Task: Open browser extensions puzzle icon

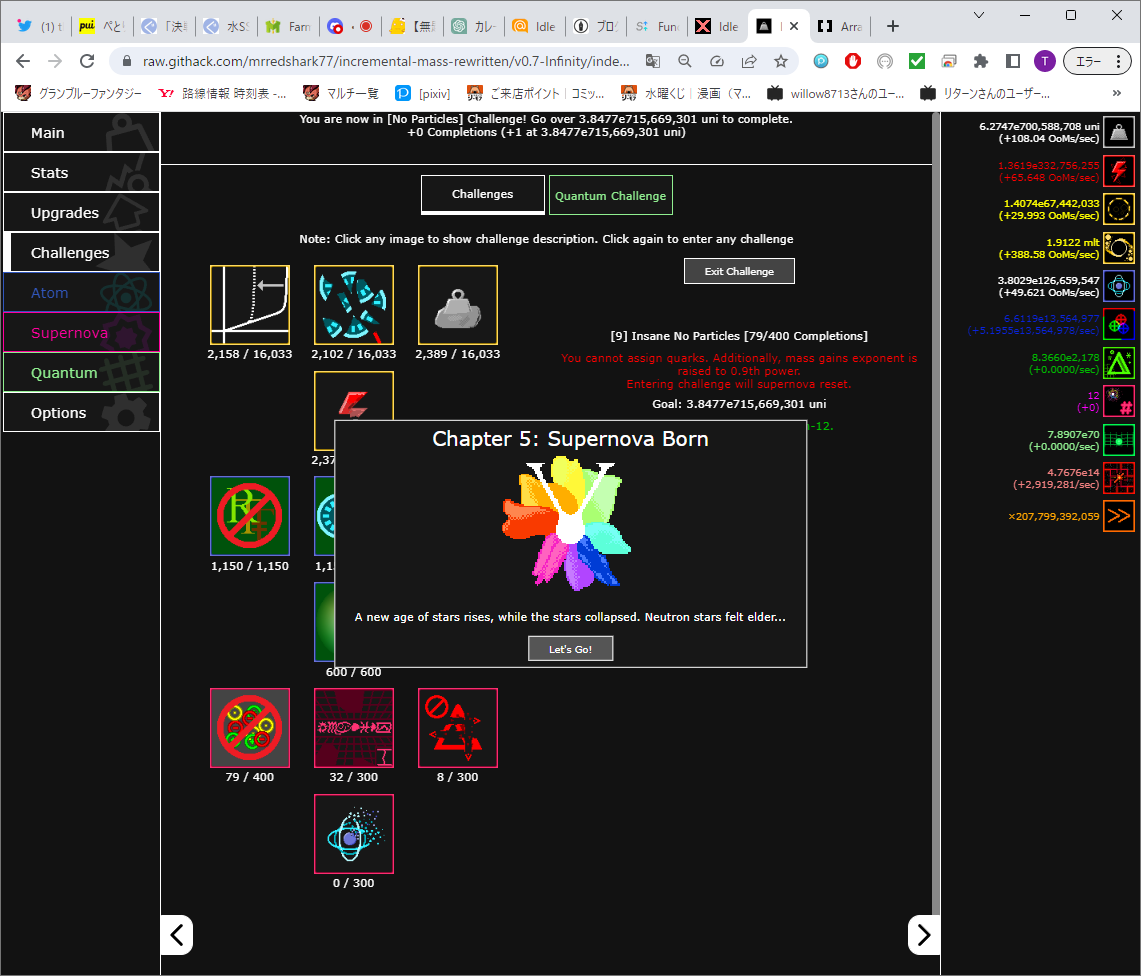Action: [x=981, y=61]
